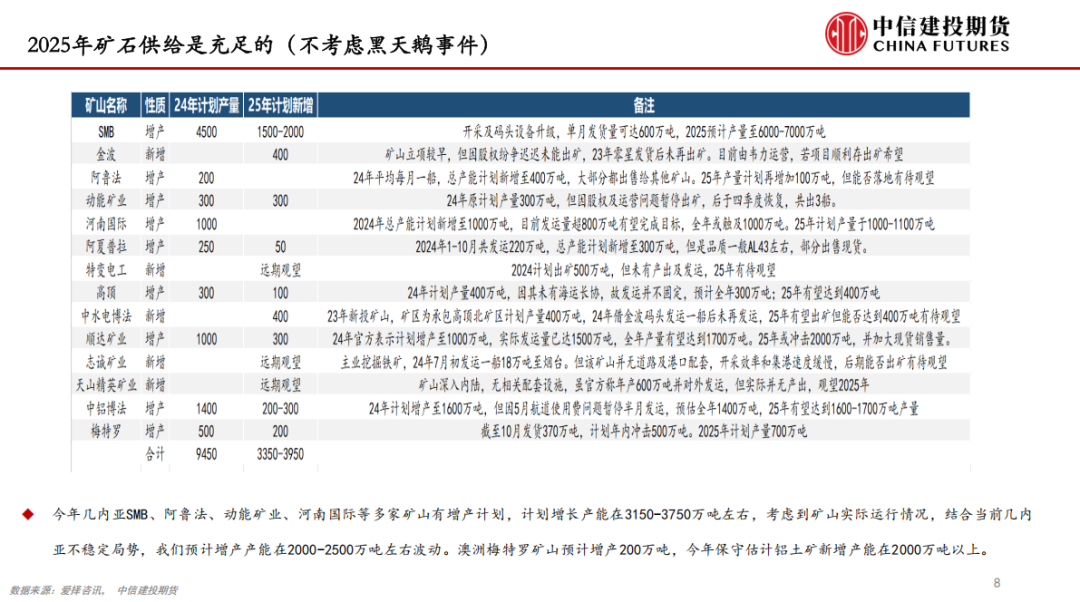Click the 梅特罗 remark about 10月发货370万吨
The image size is (1080, 602).
pyautogui.click(x=643, y=431)
